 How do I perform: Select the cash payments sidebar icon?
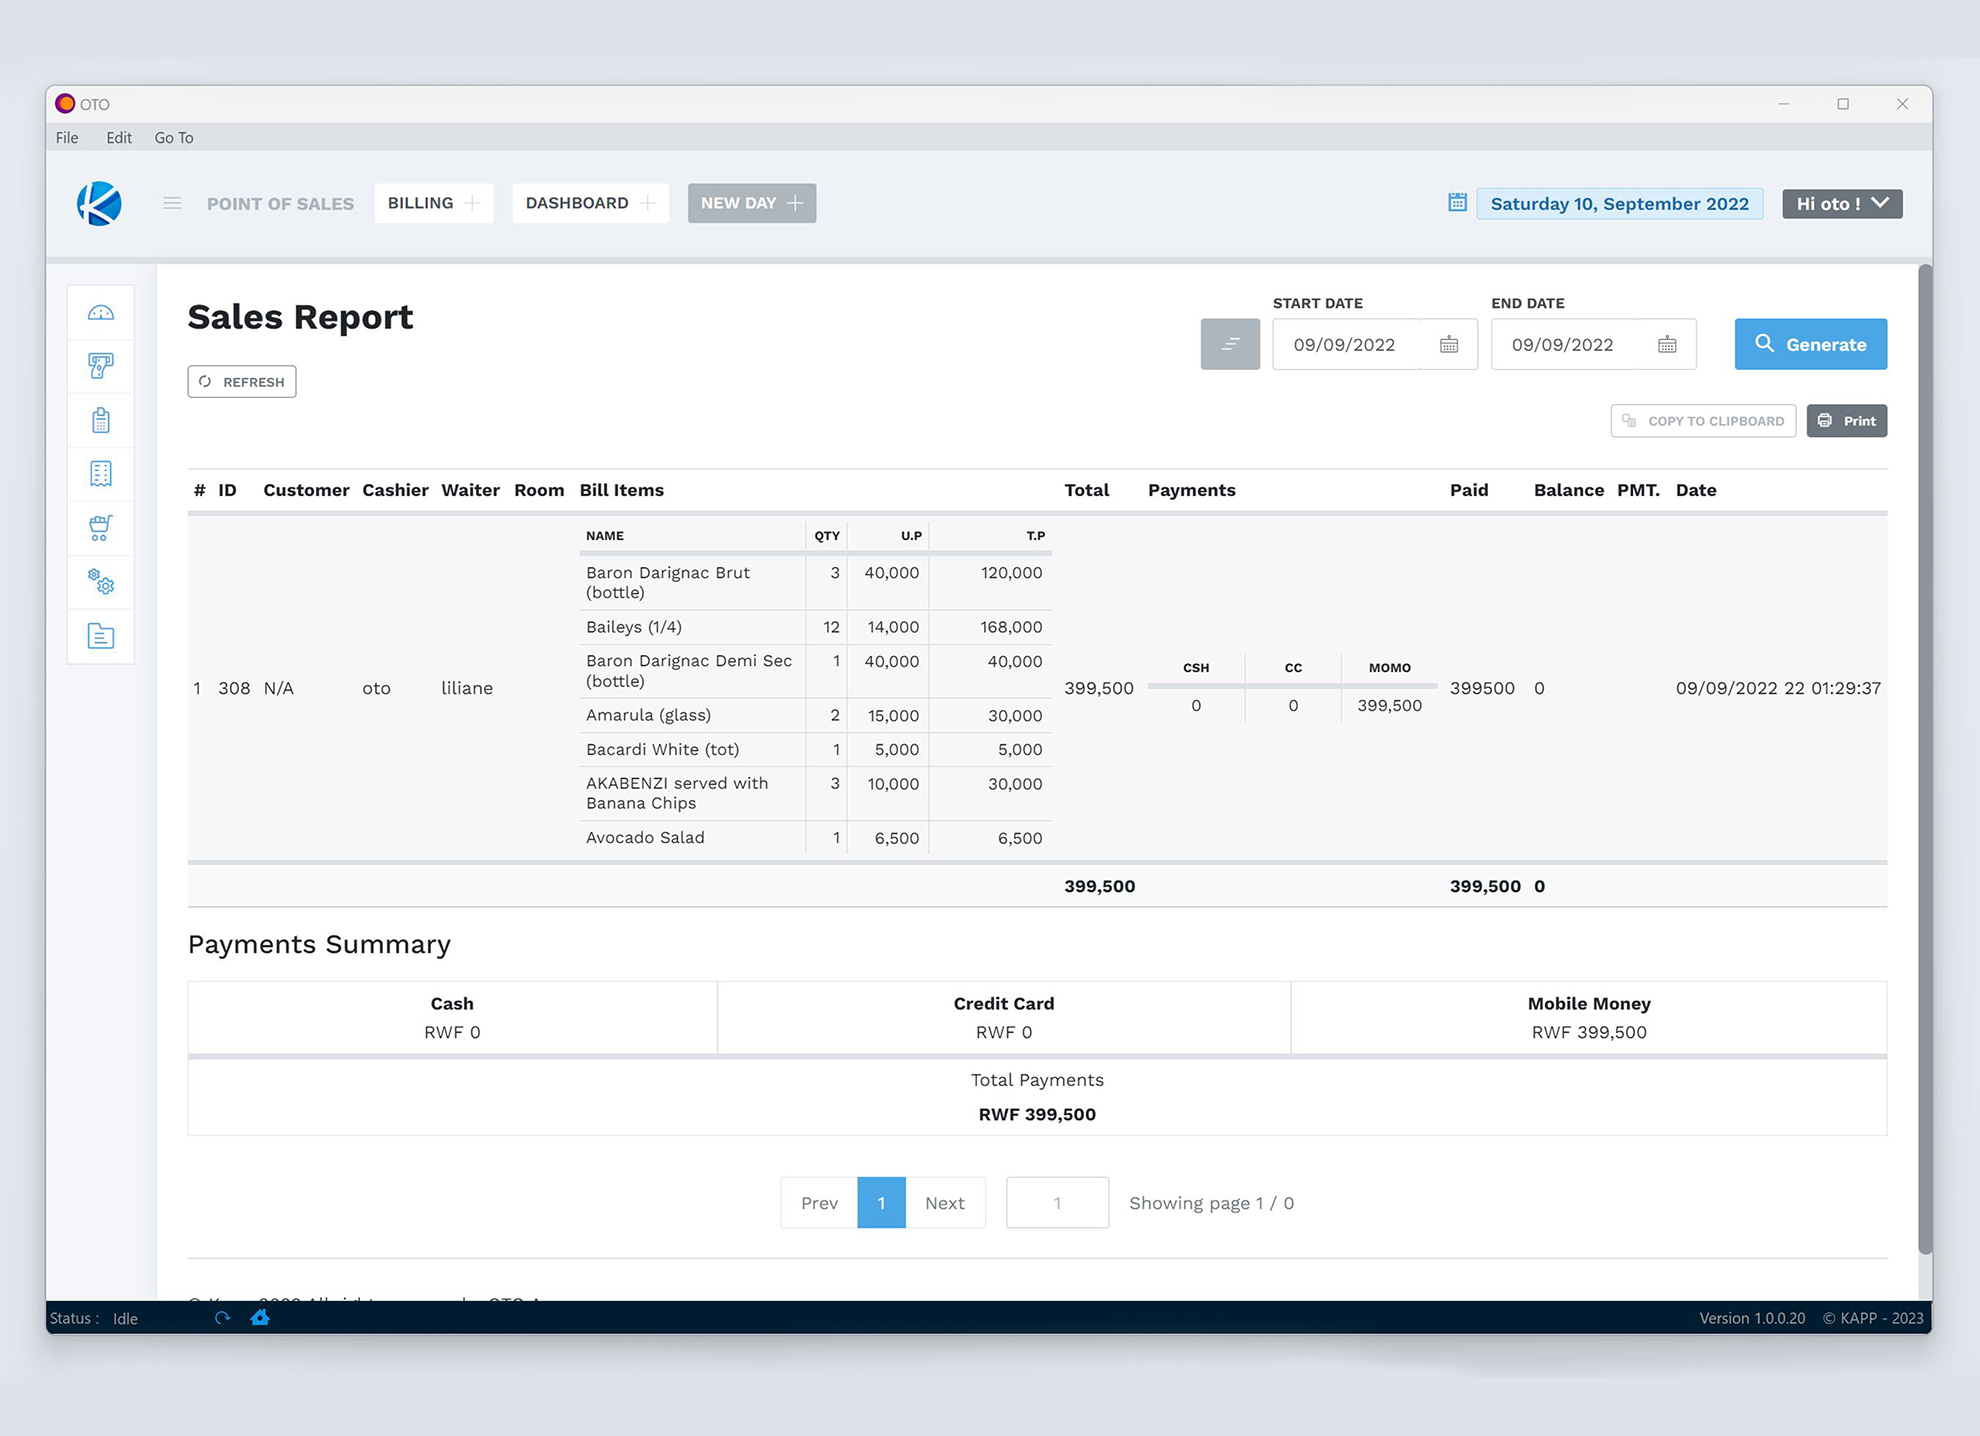point(100,366)
